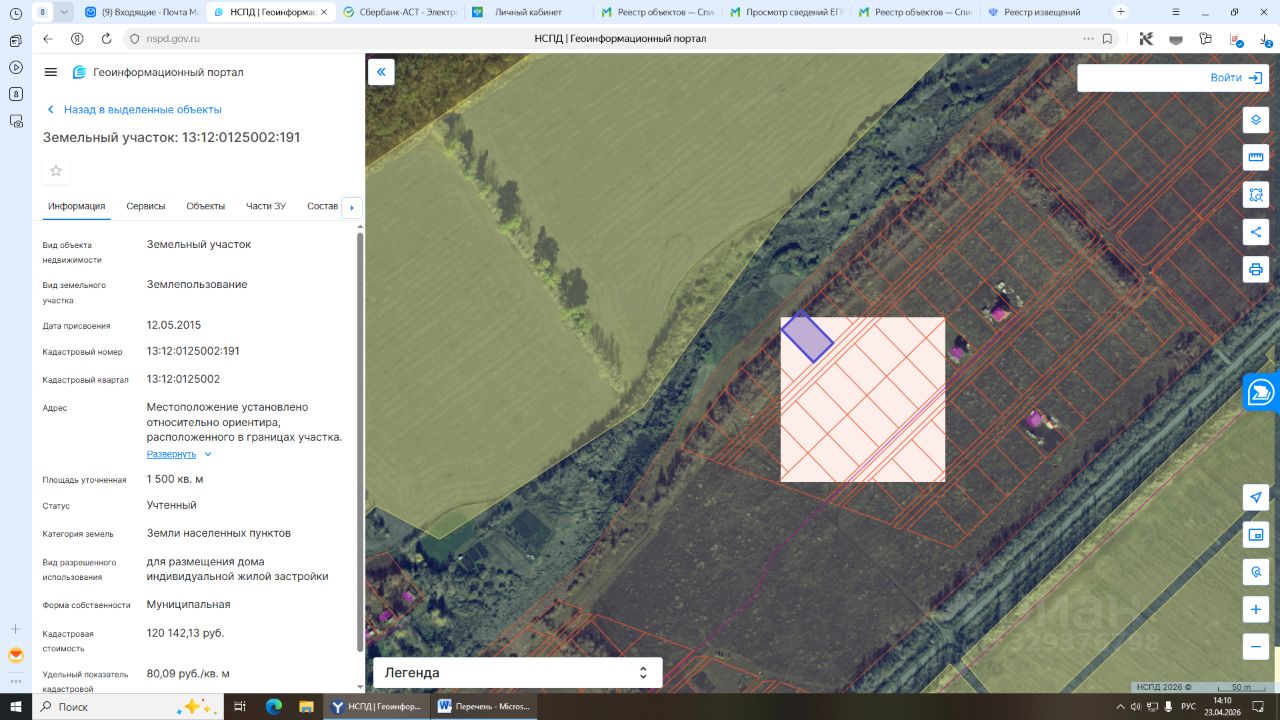The width and height of the screenshot is (1280, 720).
Task: Open Task View on the taskbar
Action: coord(240,706)
